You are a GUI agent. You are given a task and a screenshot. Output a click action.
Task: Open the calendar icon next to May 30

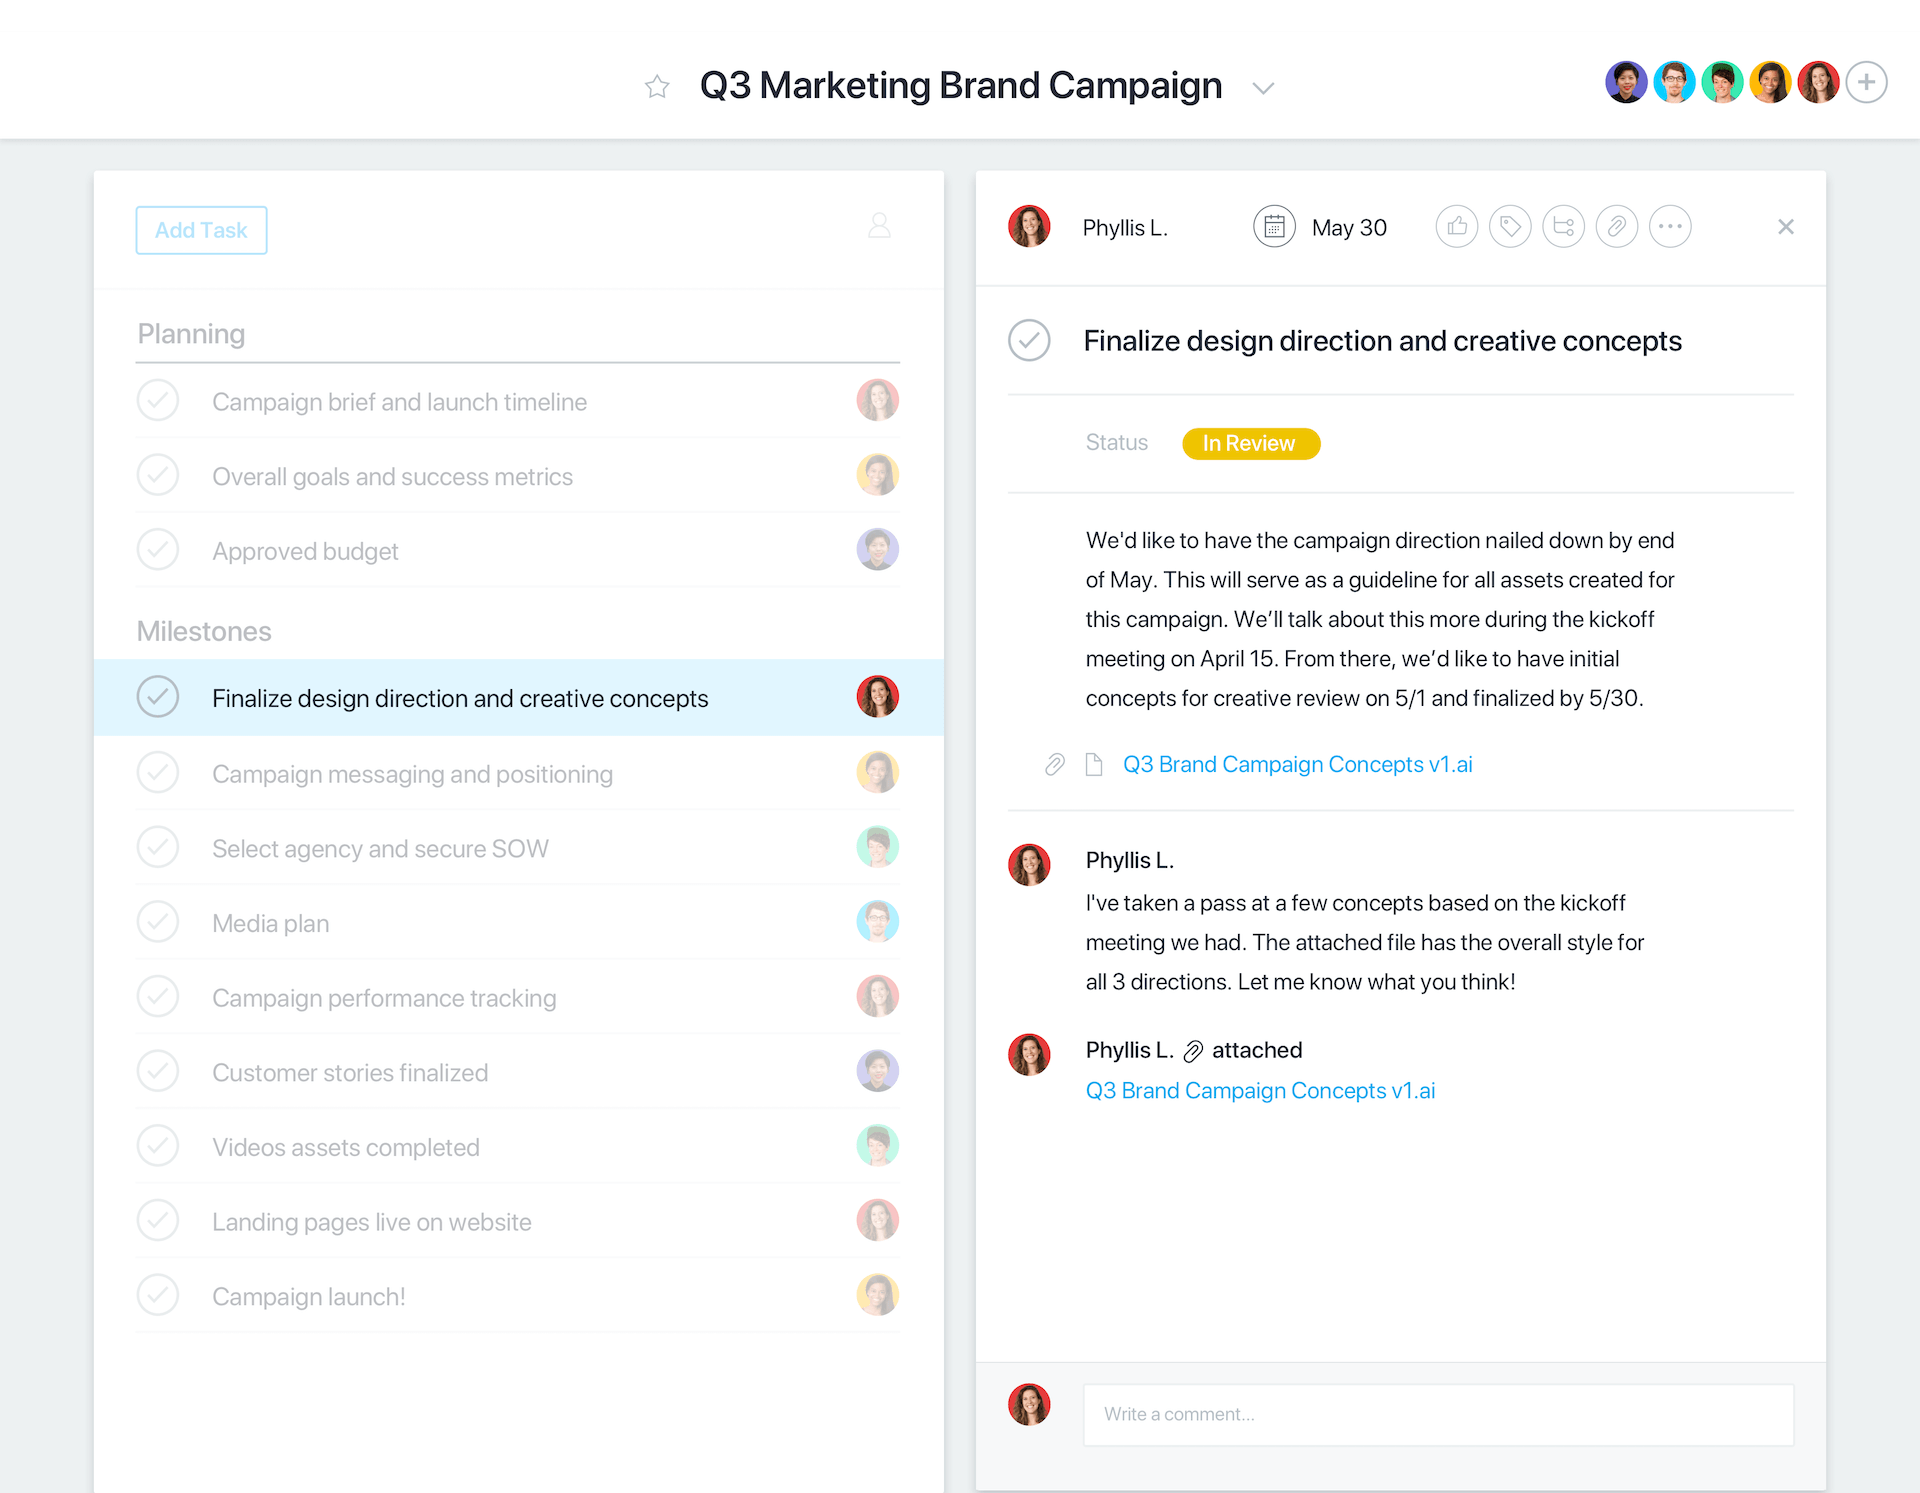1274,226
